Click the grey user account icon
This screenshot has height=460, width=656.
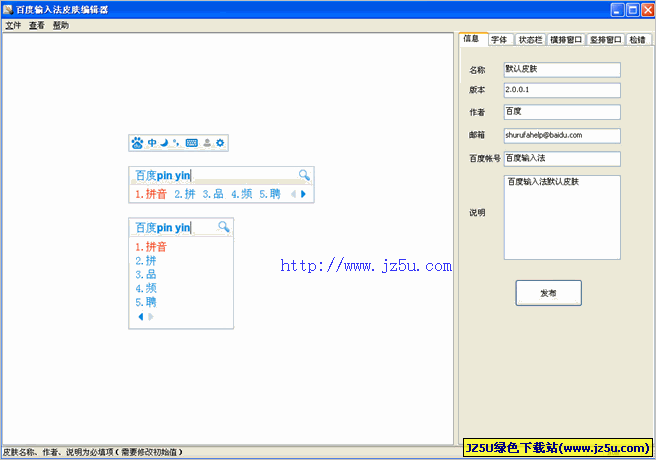(207, 143)
